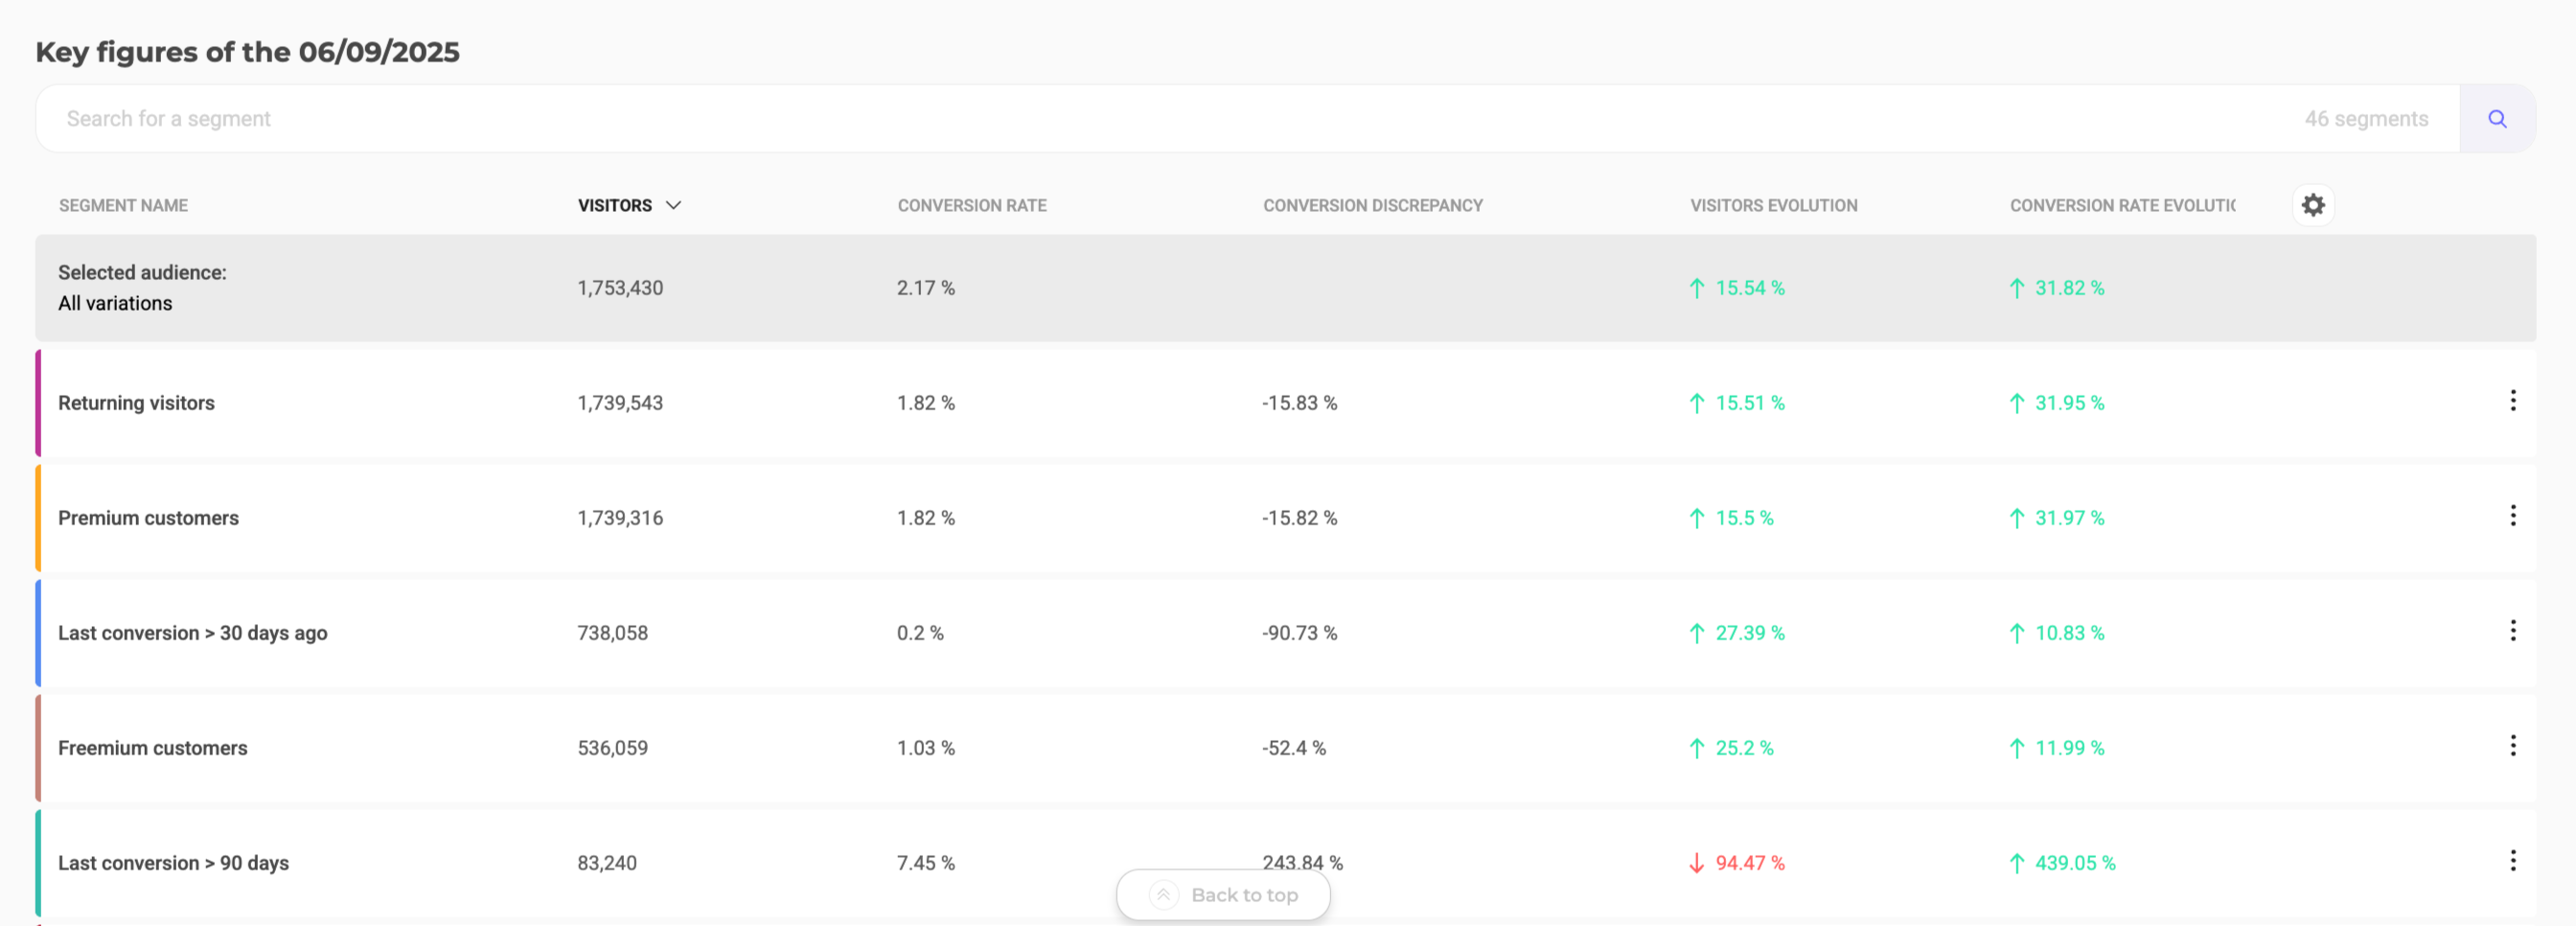2576x926 pixels.
Task: Click the search magnifier icon button
Action: pyautogui.click(x=2496, y=119)
